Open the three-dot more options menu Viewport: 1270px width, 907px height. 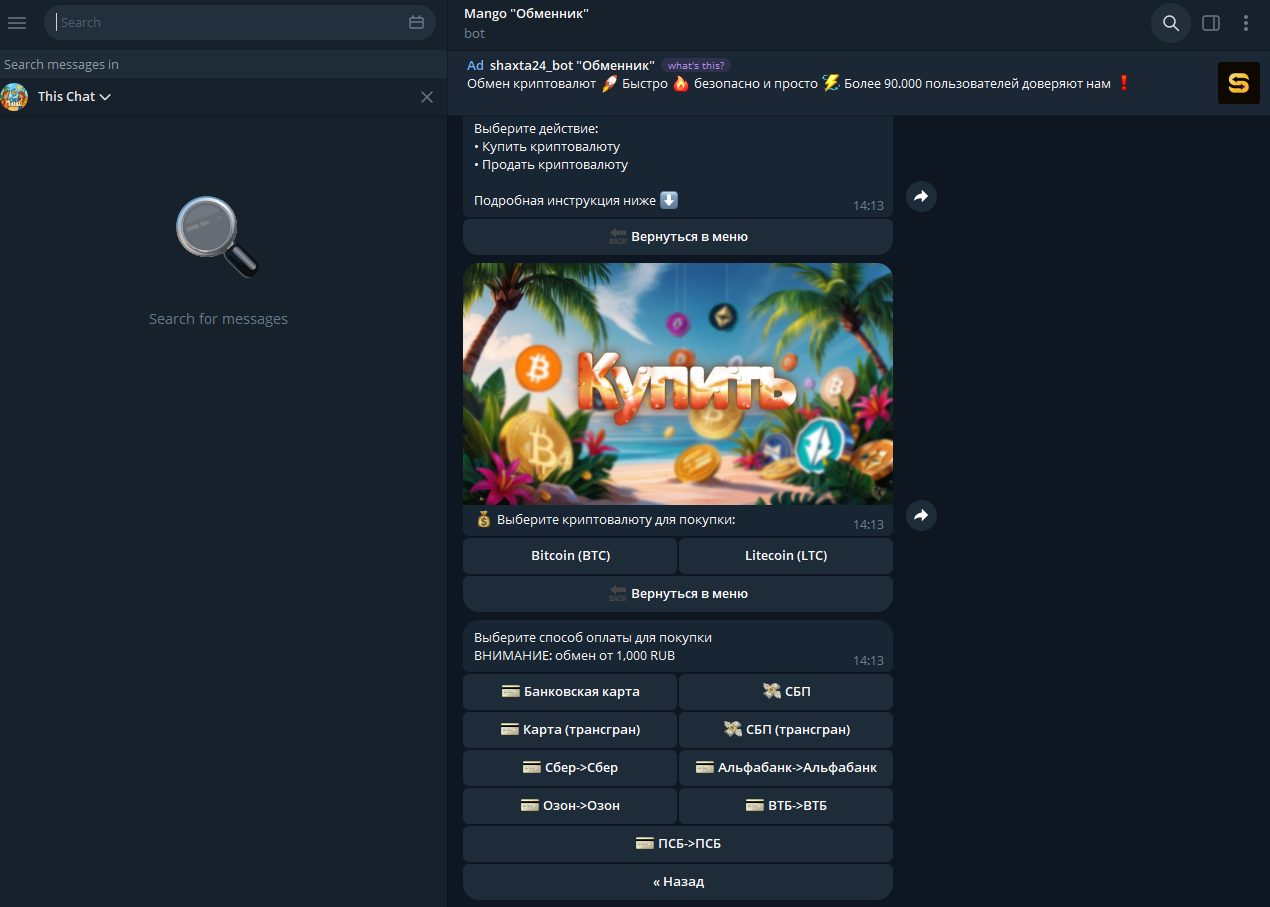coord(1246,23)
